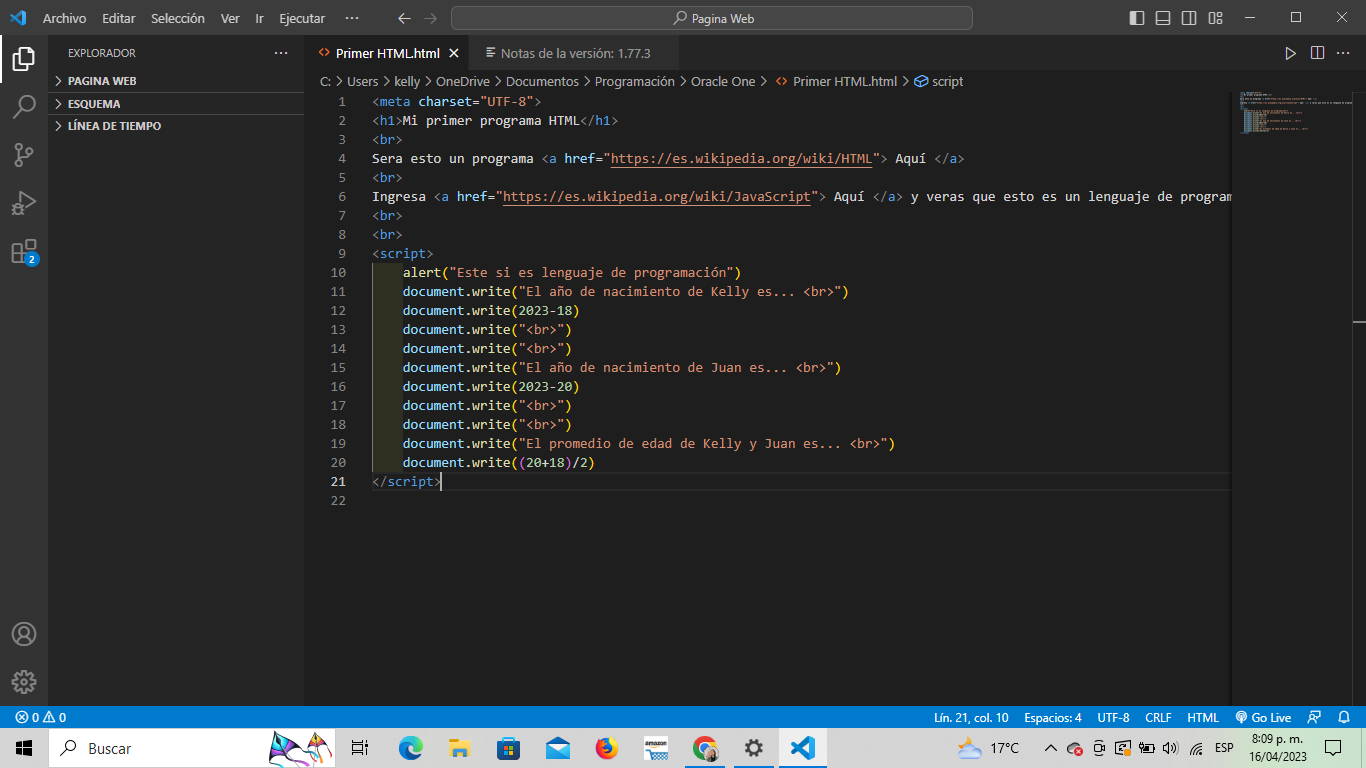
Task: Open the Selección menu
Action: [178, 18]
